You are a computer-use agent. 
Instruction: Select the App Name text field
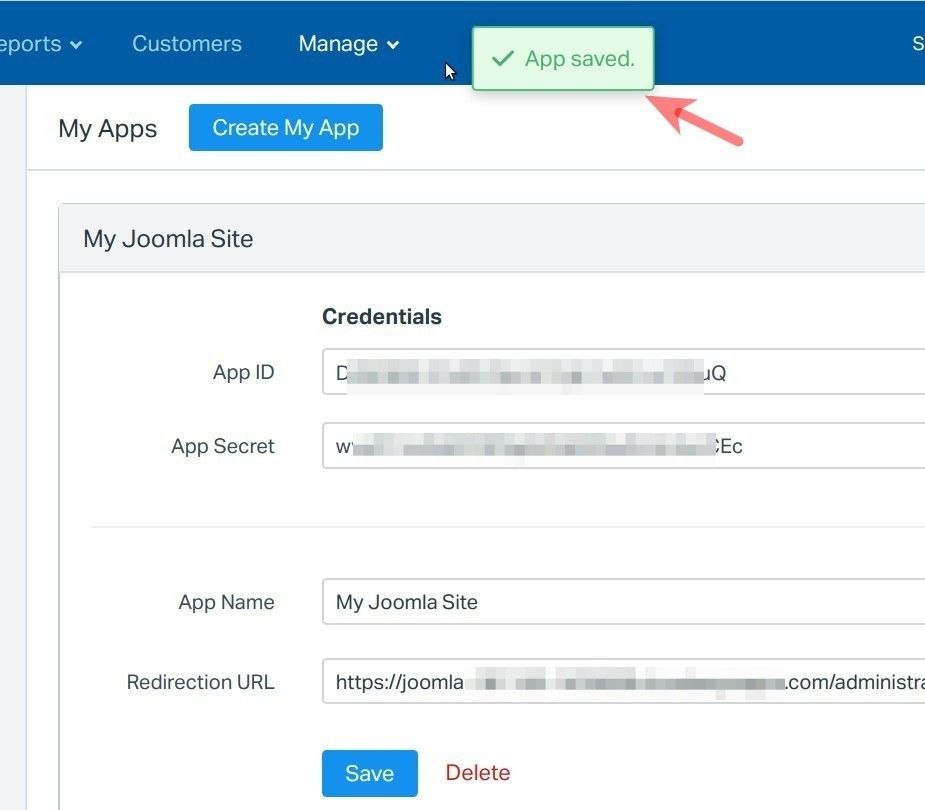[622, 602]
